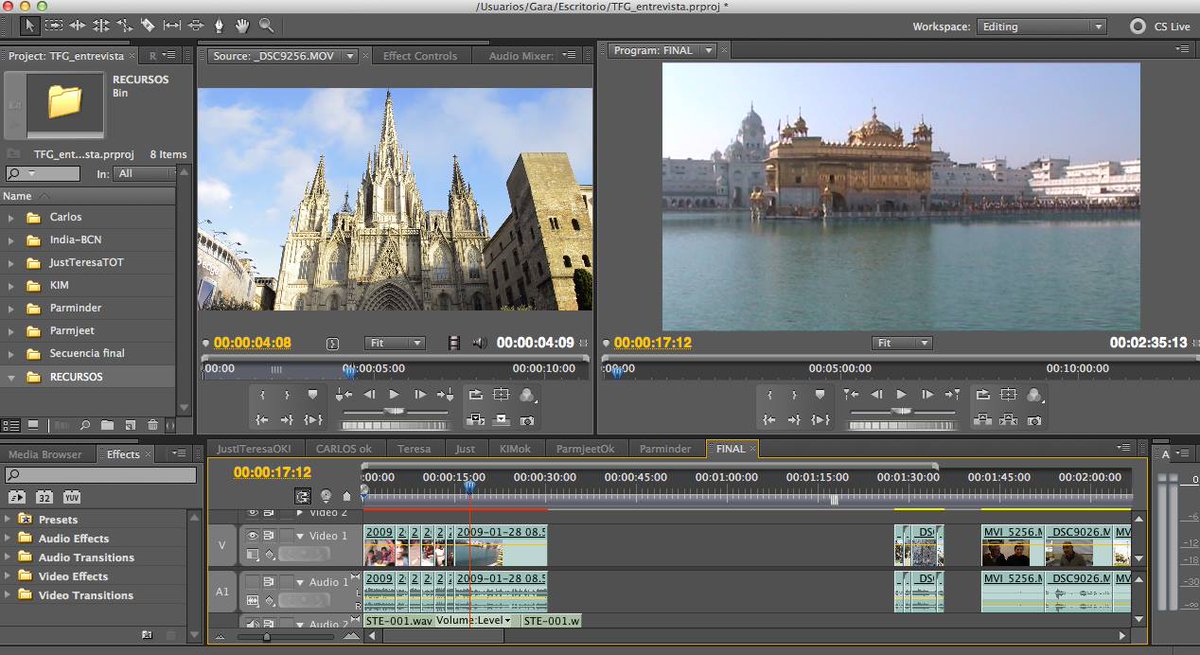The height and width of the screenshot is (655, 1200).
Task: Click the Export Frame camera icon
Action: (x=527, y=421)
